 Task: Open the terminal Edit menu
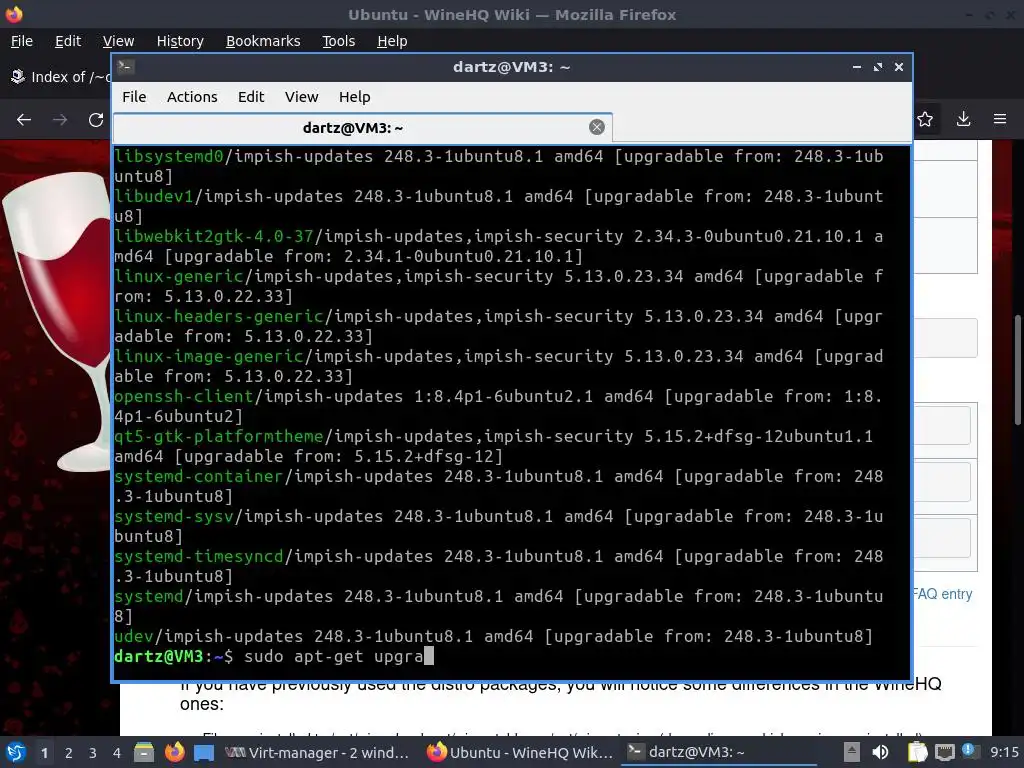251,97
